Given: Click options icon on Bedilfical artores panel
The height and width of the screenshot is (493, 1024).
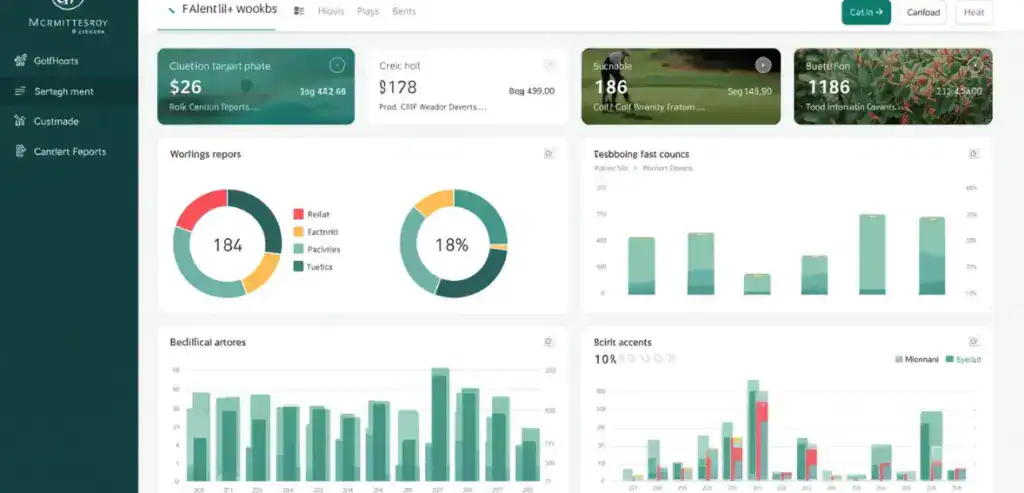Looking at the screenshot, I should (548, 342).
